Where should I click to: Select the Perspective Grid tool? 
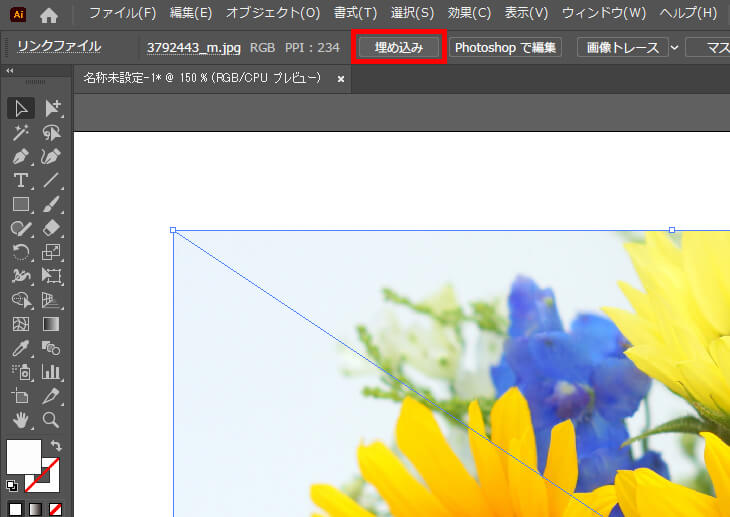click(52, 300)
